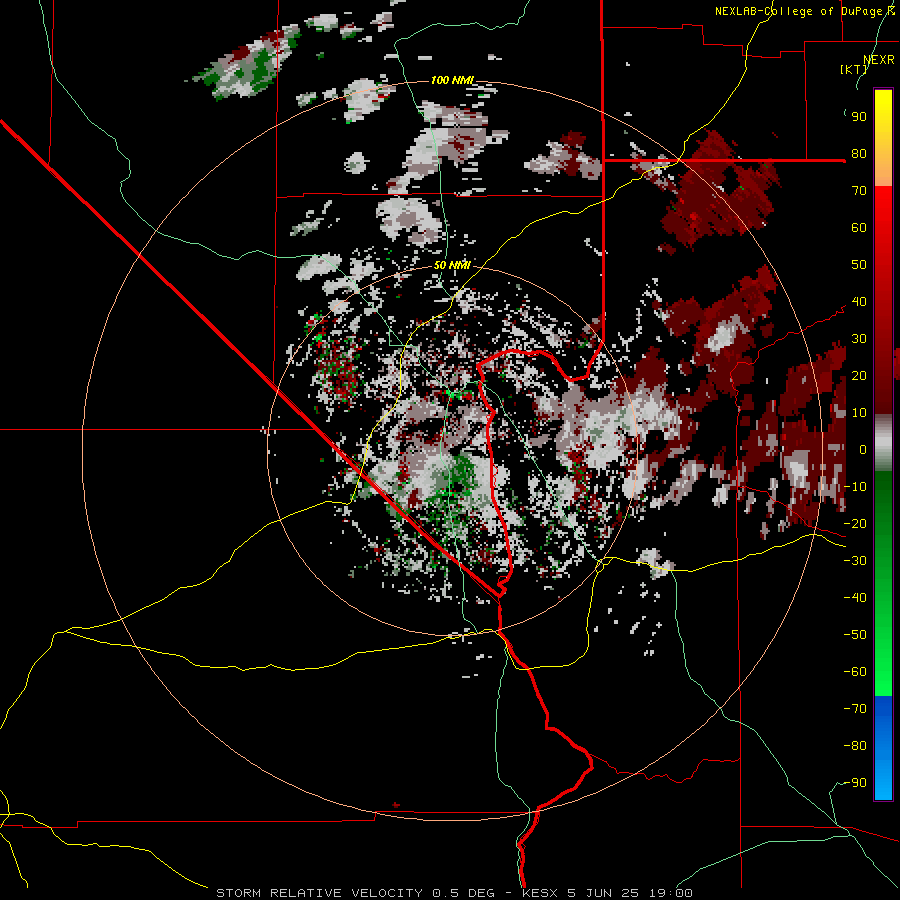
Task: Click the "0" value on the velocity scale
Action: 863,449
